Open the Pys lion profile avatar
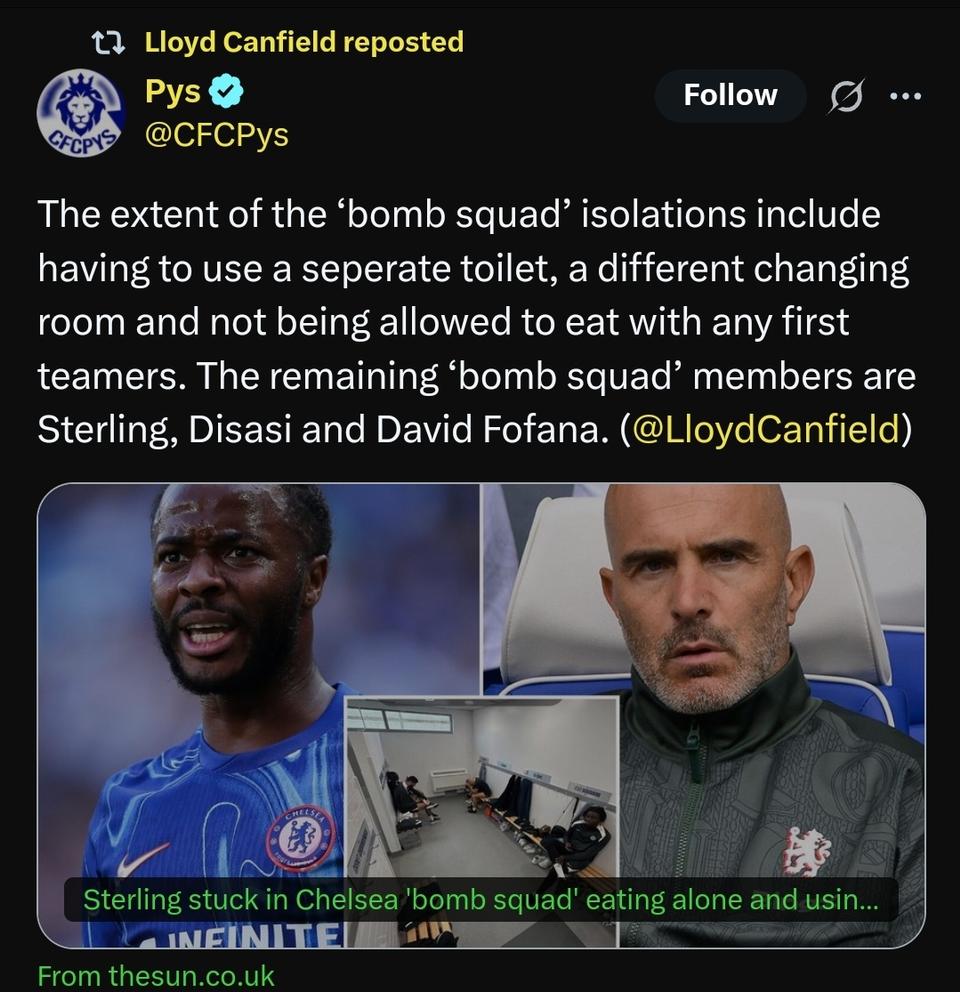Image resolution: width=960 pixels, height=992 pixels. click(x=80, y=113)
